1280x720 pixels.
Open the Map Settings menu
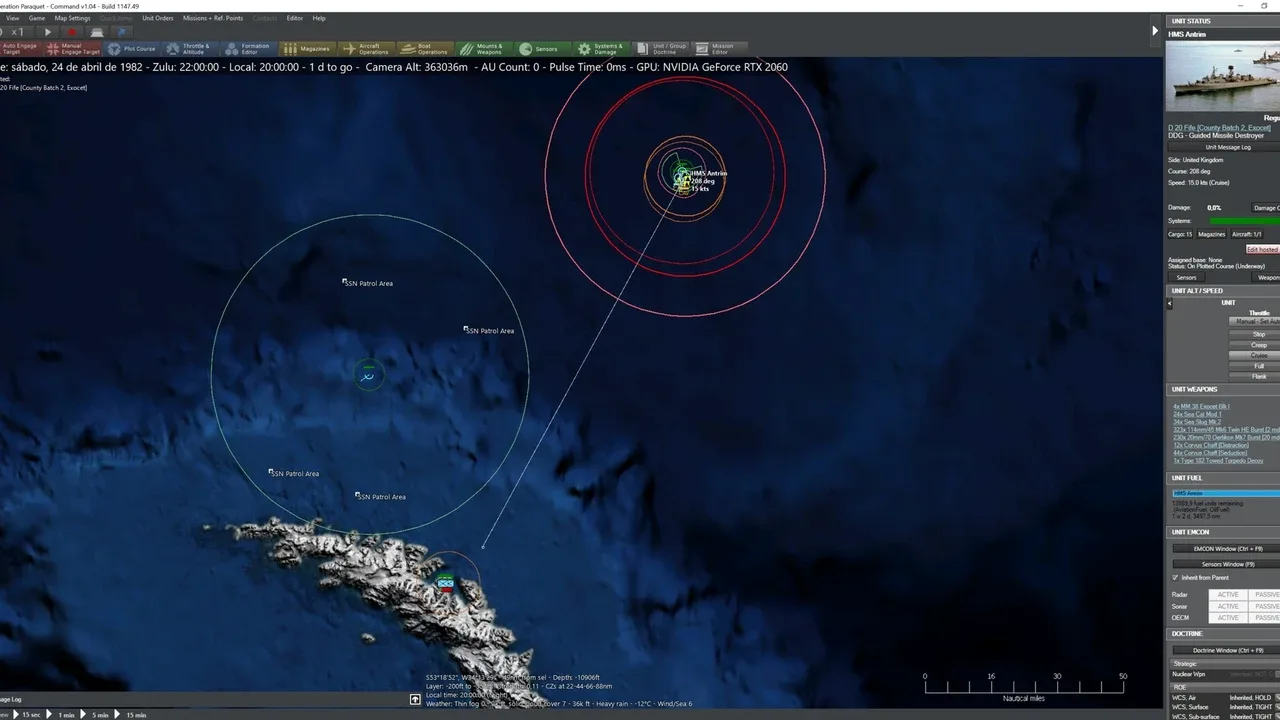point(72,18)
